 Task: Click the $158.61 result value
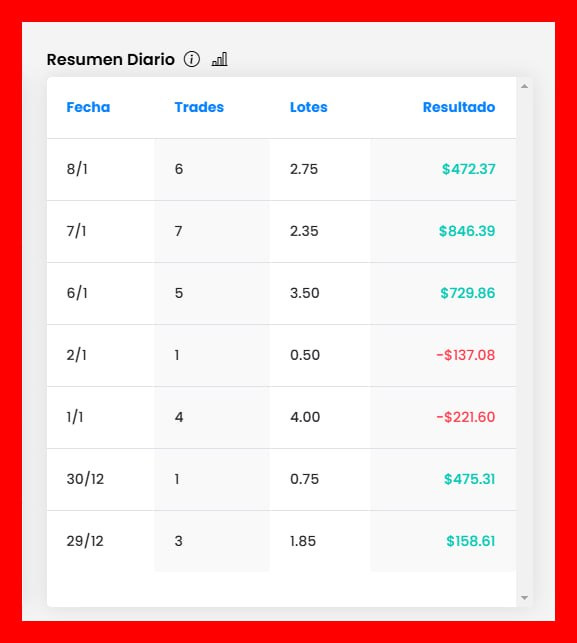click(471, 541)
